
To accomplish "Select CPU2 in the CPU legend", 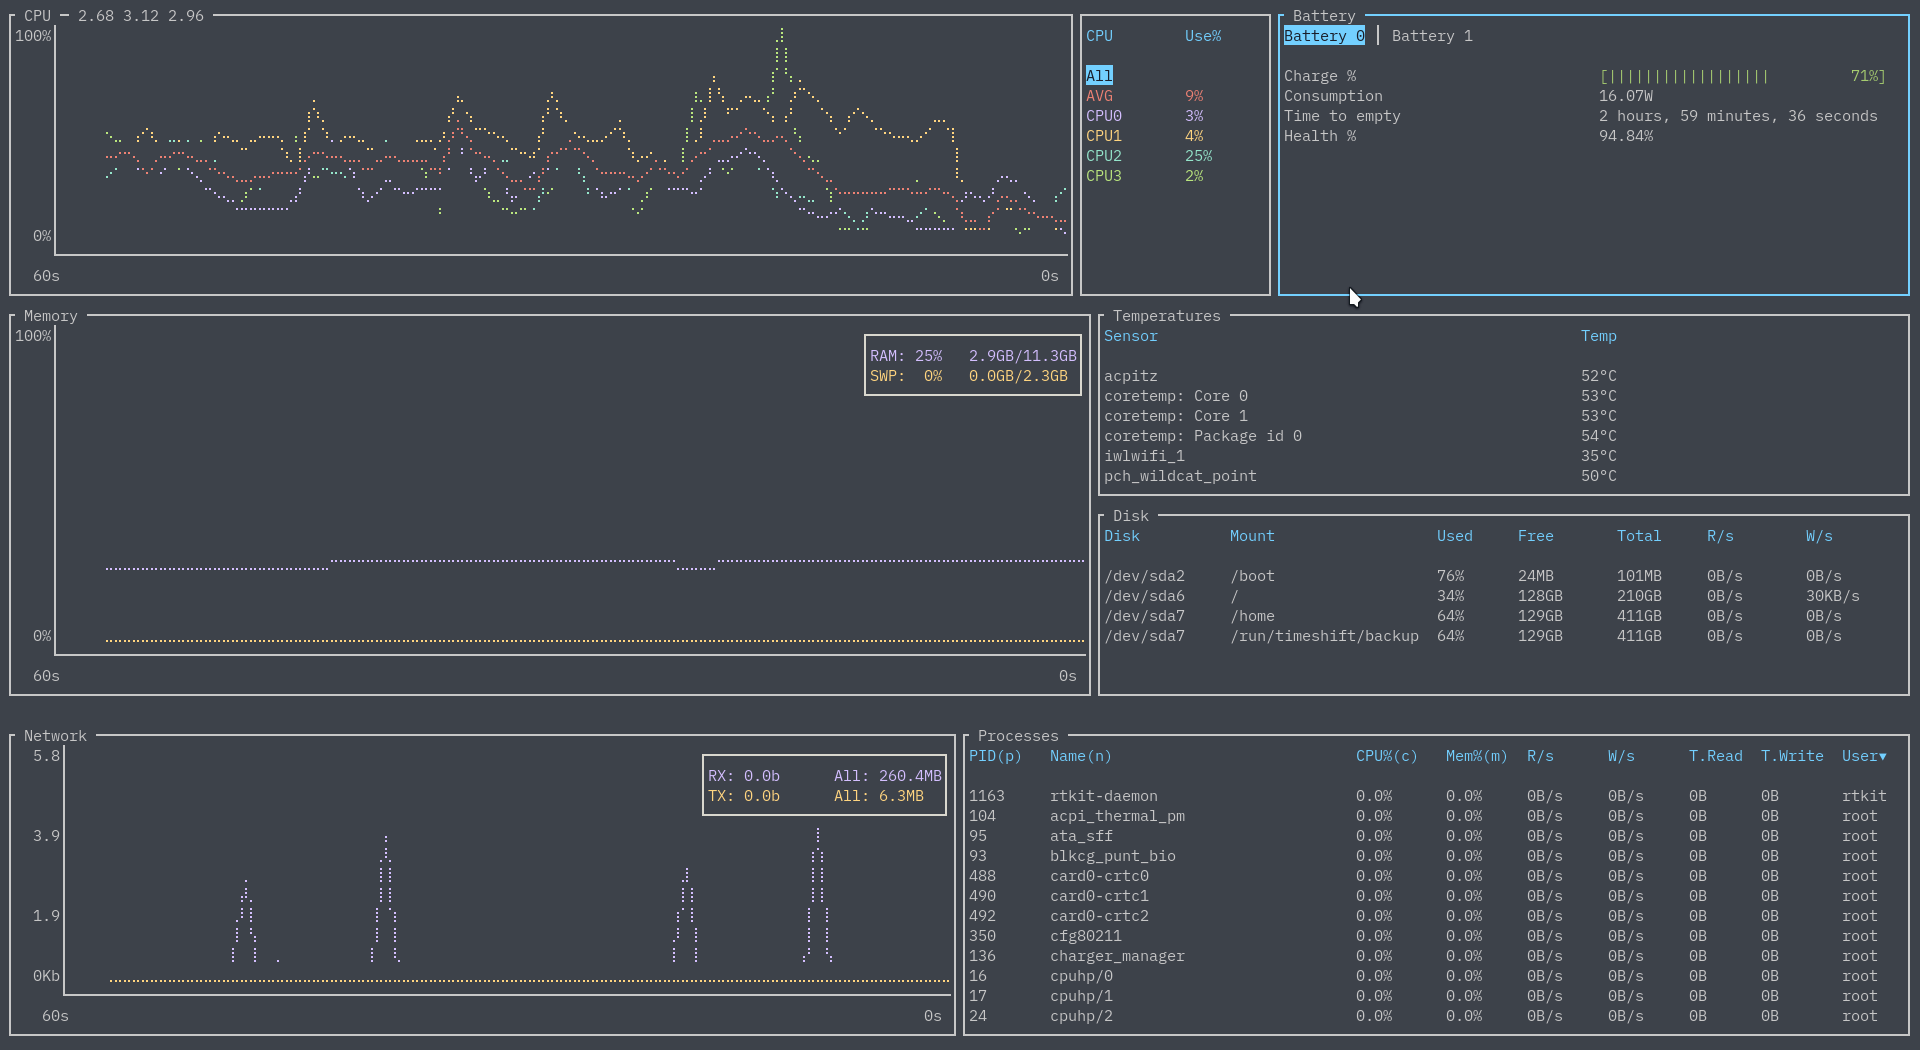I will [1149, 156].
